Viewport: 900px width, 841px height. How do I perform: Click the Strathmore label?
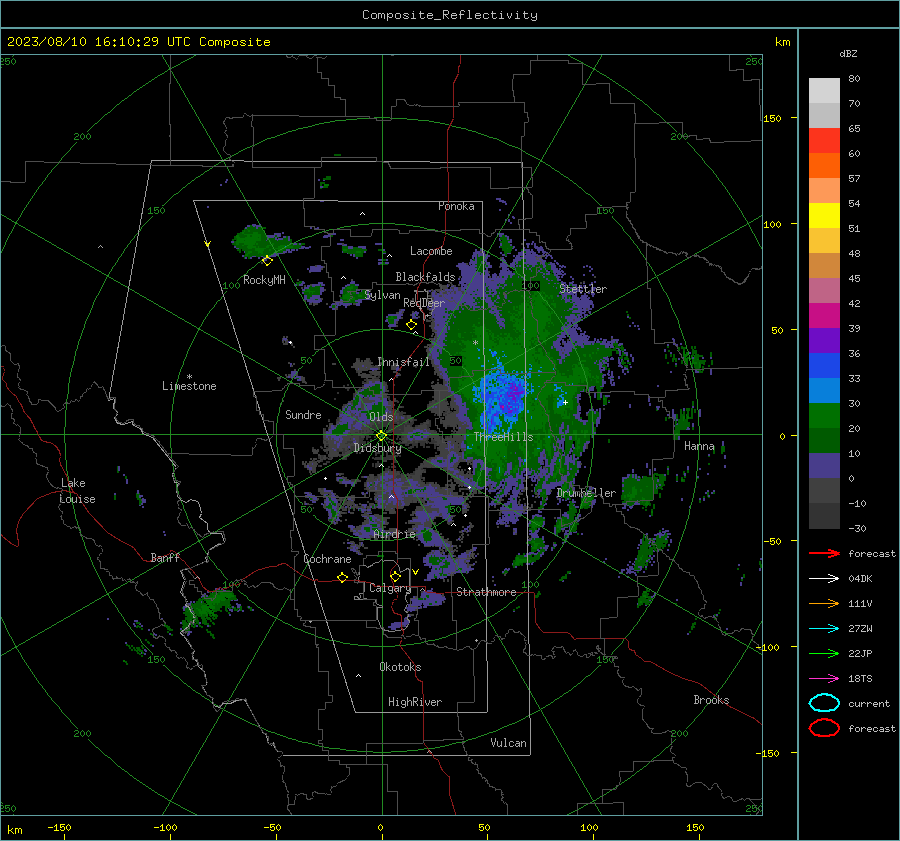point(486,592)
